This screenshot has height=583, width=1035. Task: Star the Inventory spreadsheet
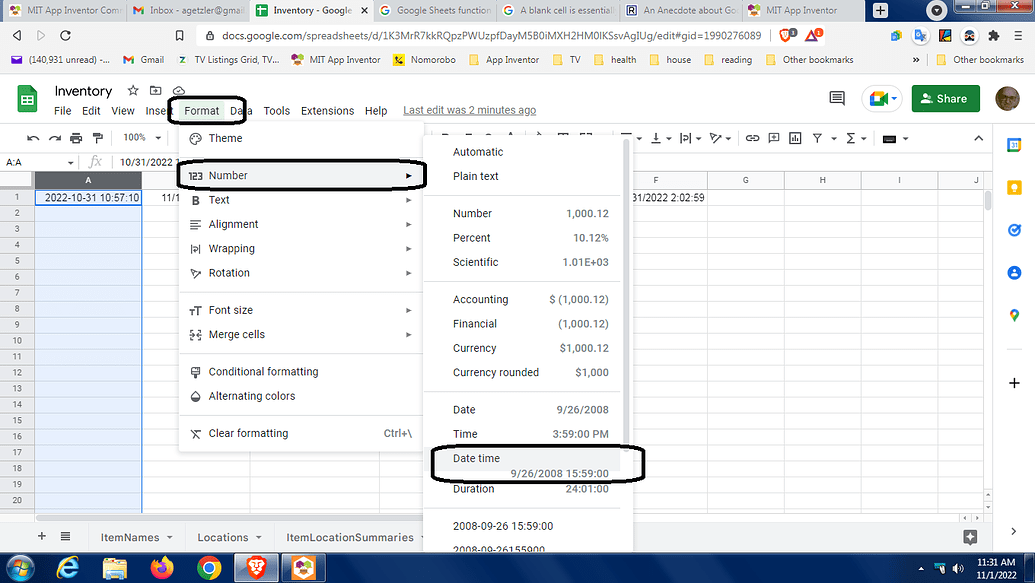click(x=131, y=90)
